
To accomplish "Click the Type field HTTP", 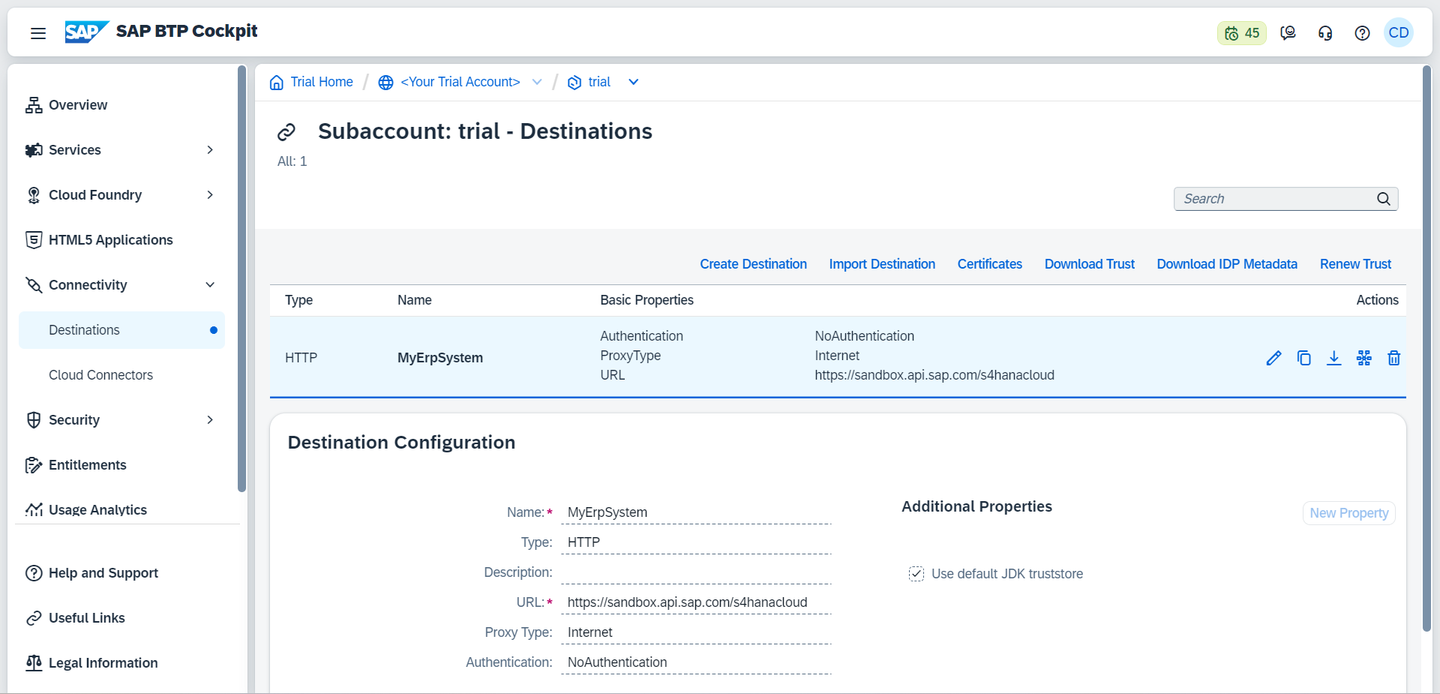I will click(696, 542).
